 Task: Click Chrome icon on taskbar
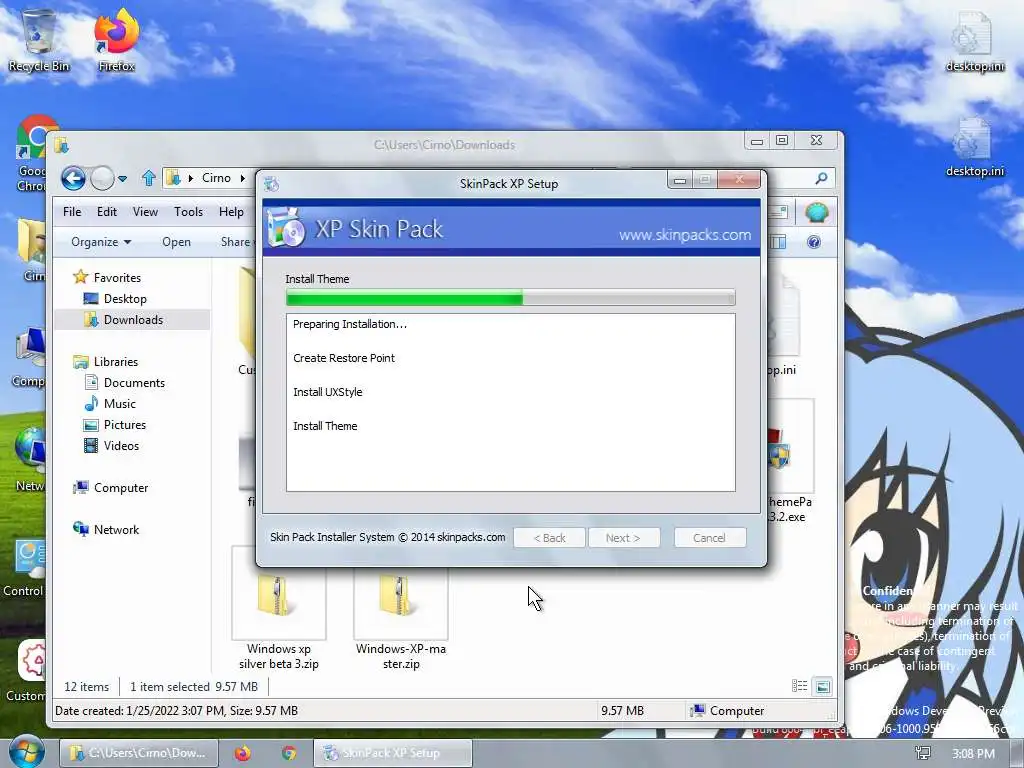pos(289,753)
